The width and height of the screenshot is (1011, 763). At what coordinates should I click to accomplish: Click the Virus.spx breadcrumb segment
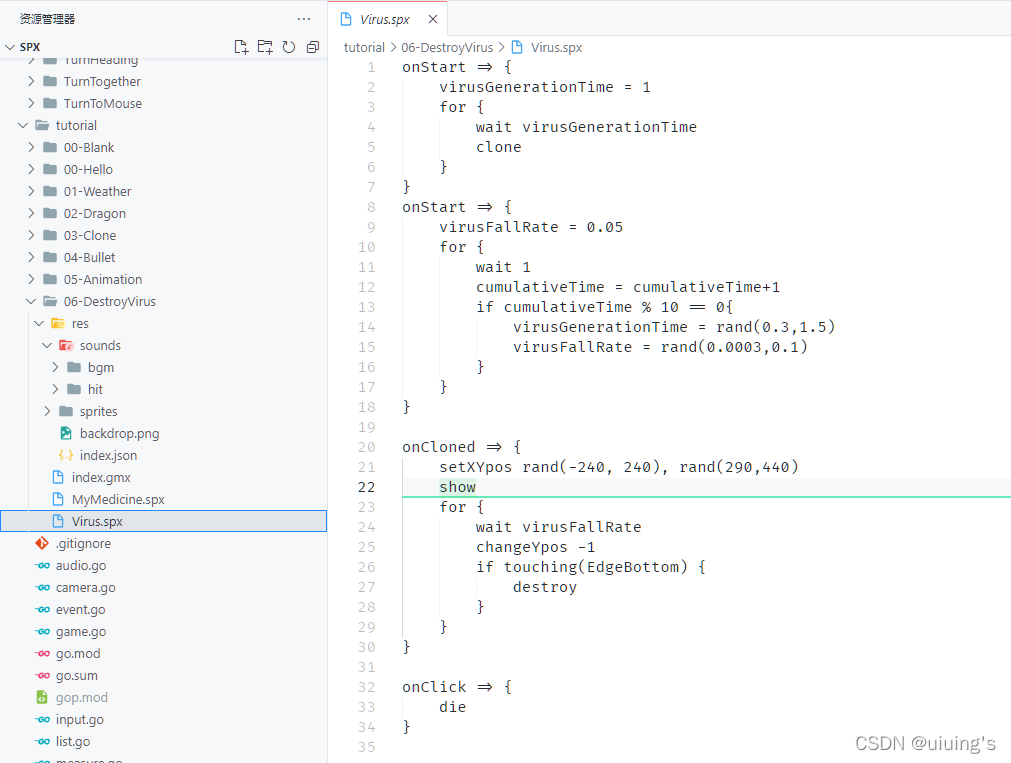pyautogui.click(x=556, y=47)
